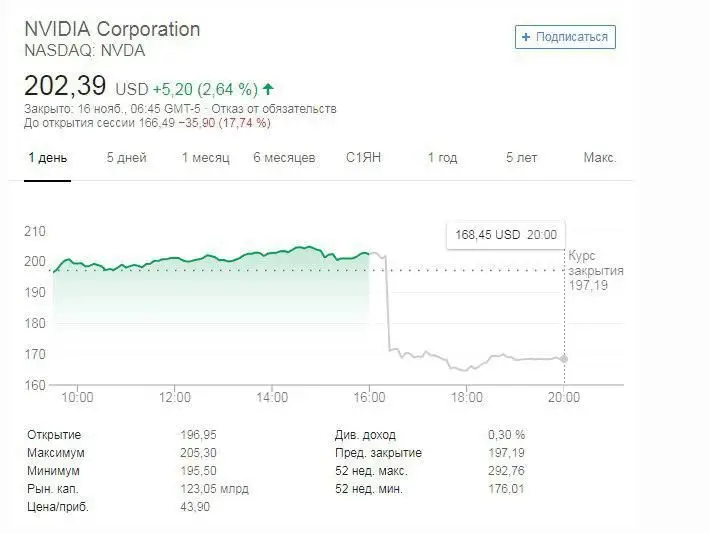Click the 16:00 label on time axis
709x534 pixels.
pos(370,397)
